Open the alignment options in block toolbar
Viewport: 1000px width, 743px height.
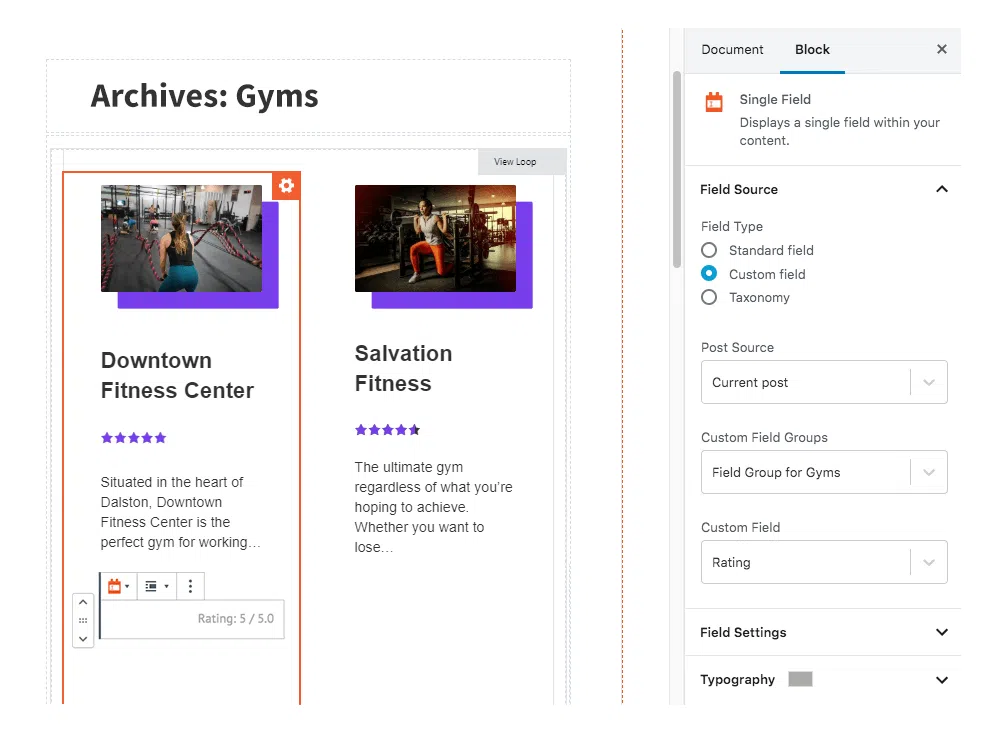[156, 586]
